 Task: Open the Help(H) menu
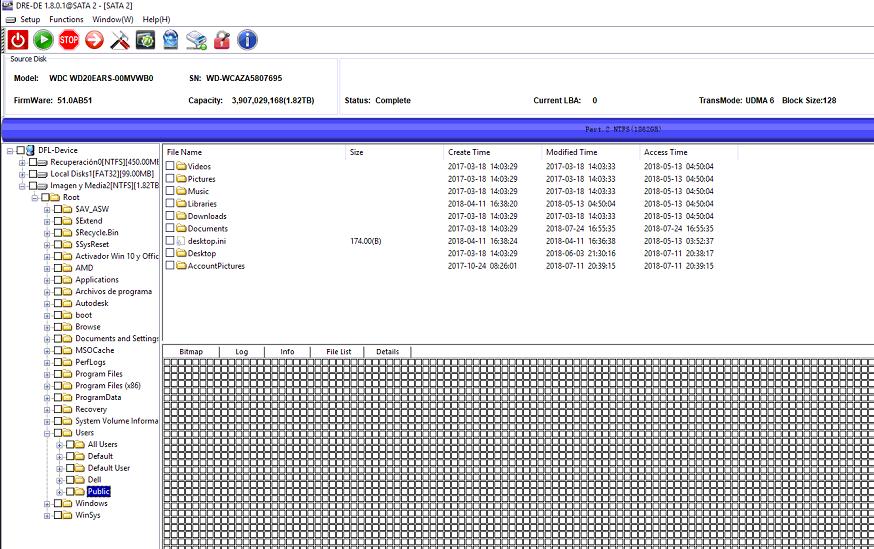(156, 20)
